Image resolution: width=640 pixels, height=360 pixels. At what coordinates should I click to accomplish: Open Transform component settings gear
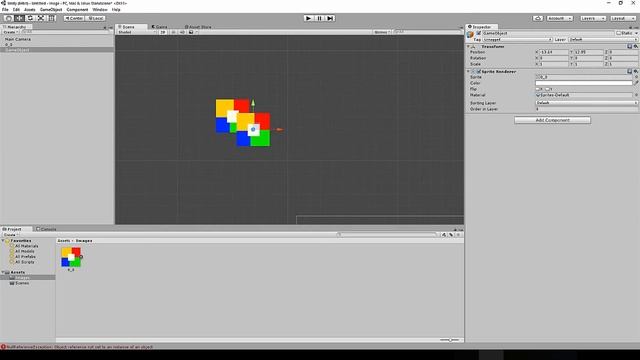coord(636,47)
